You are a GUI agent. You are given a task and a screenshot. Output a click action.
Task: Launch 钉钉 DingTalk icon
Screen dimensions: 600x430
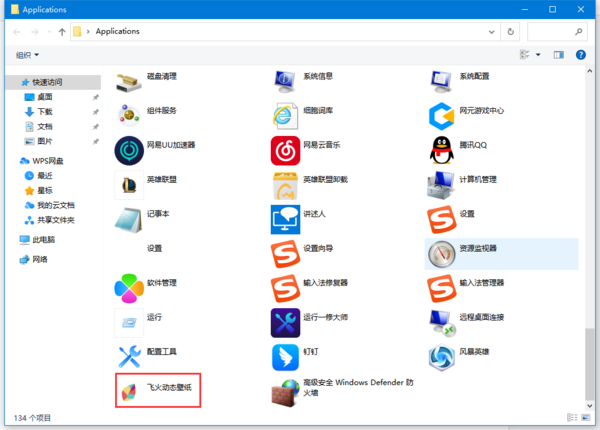285,357
